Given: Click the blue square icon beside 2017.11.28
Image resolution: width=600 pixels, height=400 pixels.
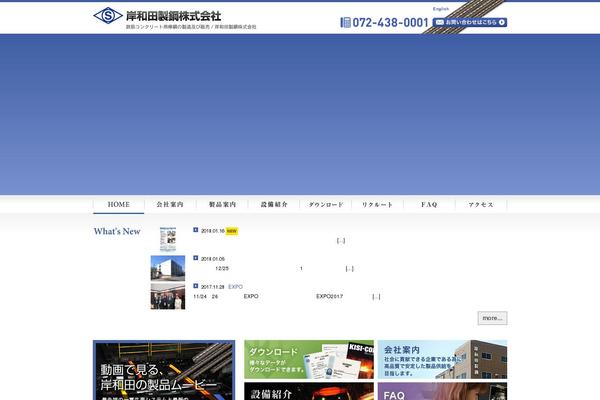Looking at the screenshot, I should tap(196, 286).
